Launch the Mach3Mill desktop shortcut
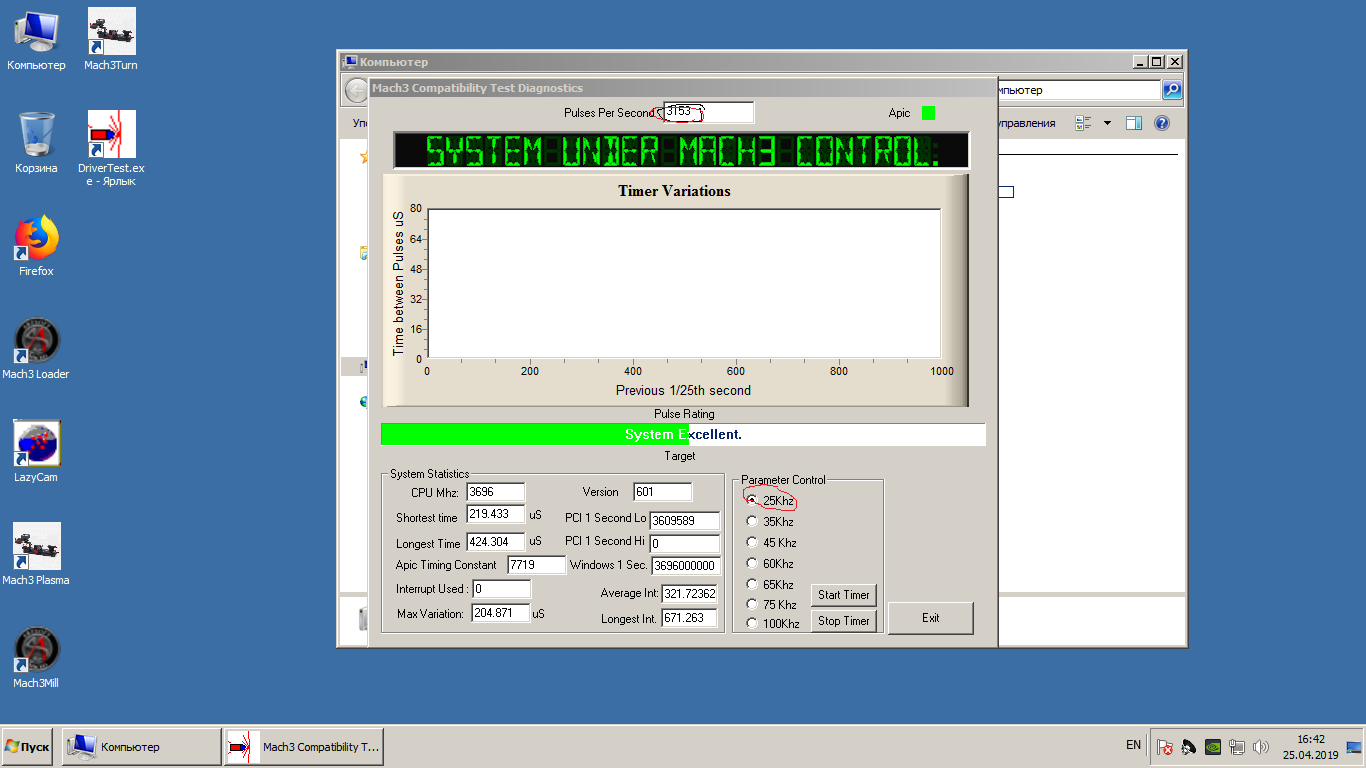The image size is (1366, 768). (36, 658)
